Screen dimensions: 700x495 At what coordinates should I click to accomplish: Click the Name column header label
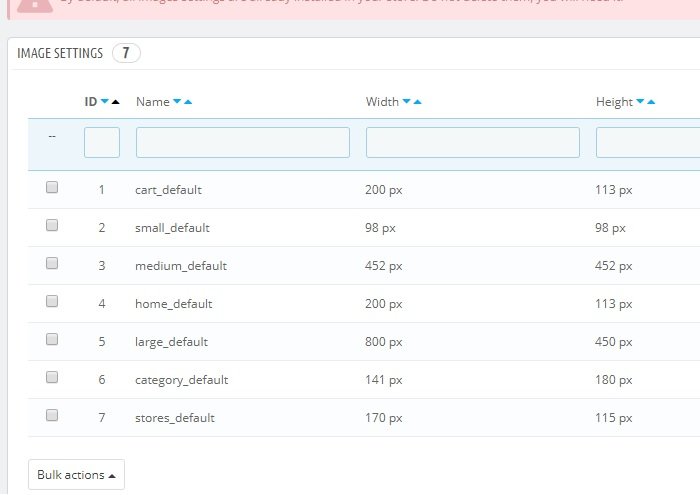point(153,102)
